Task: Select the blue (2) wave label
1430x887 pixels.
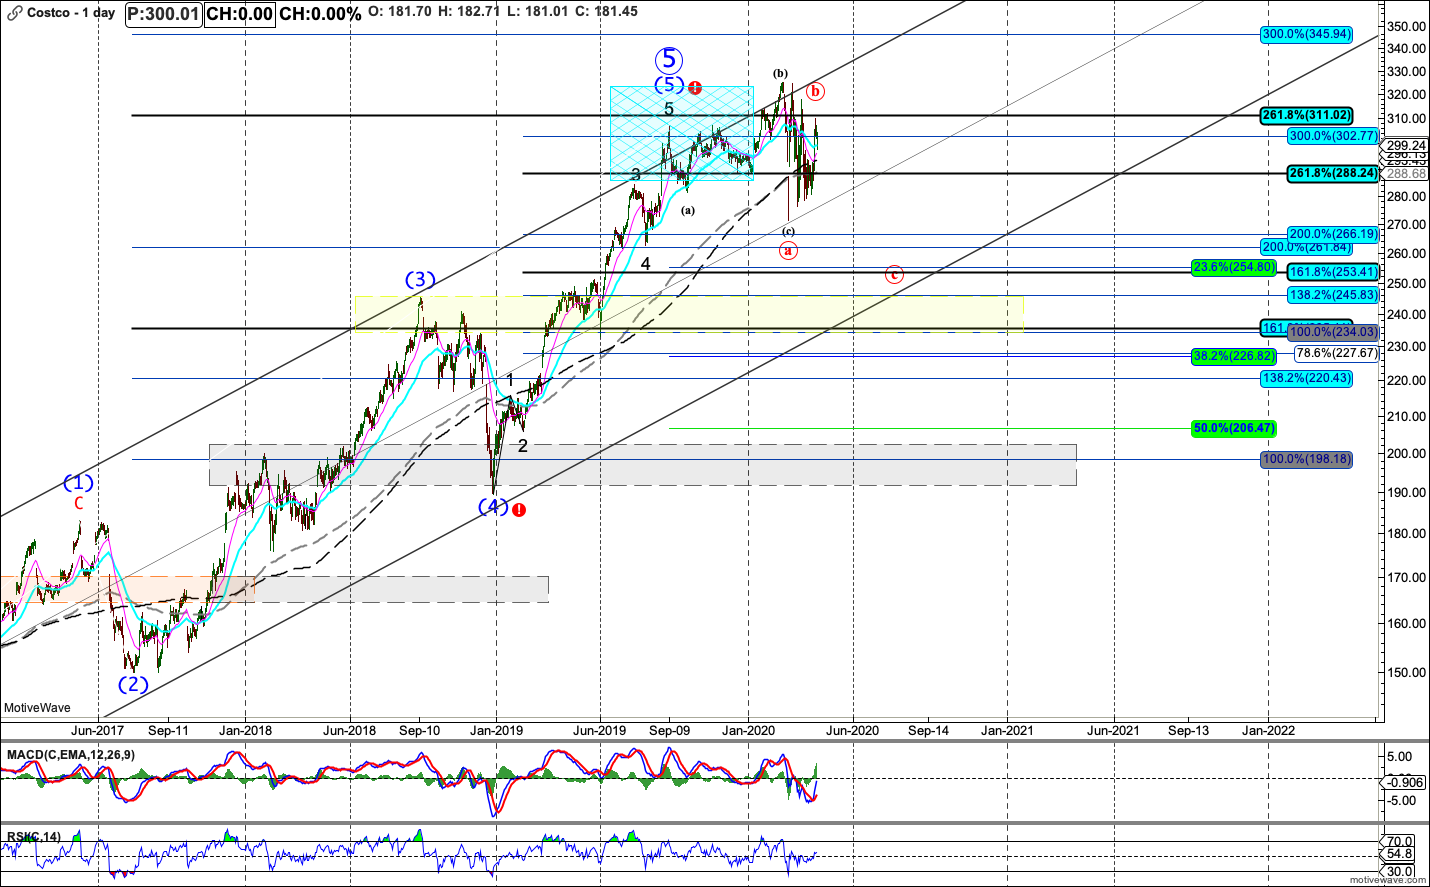Action: coord(133,685)
